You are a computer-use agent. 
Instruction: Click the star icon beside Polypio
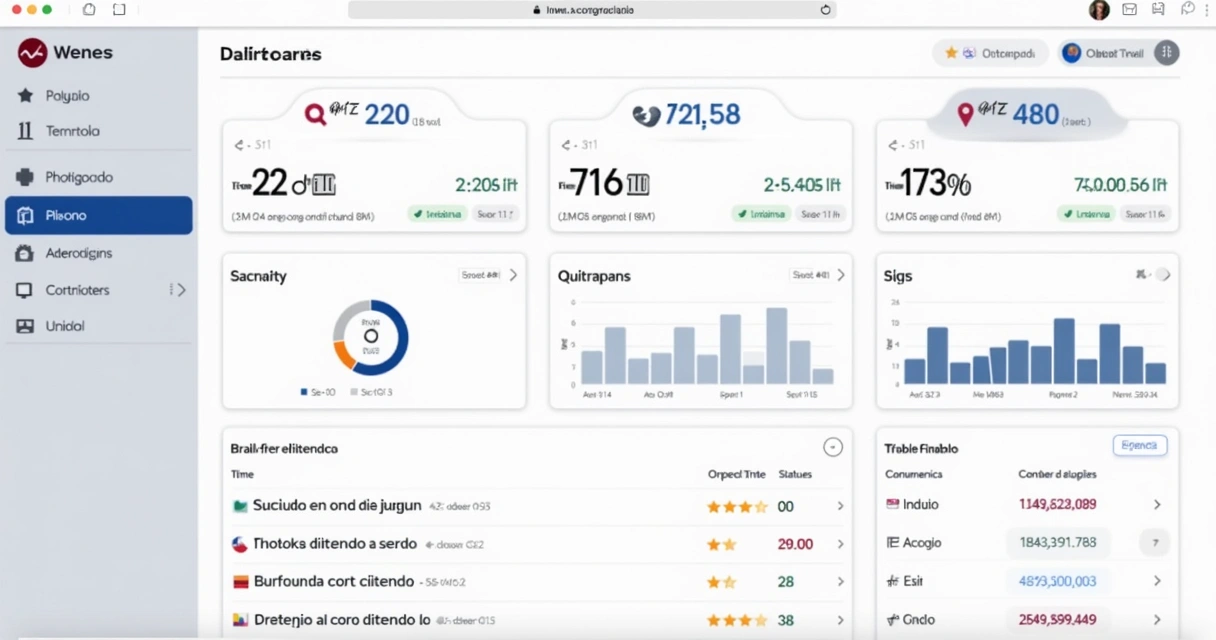click(x=26, y=96)
